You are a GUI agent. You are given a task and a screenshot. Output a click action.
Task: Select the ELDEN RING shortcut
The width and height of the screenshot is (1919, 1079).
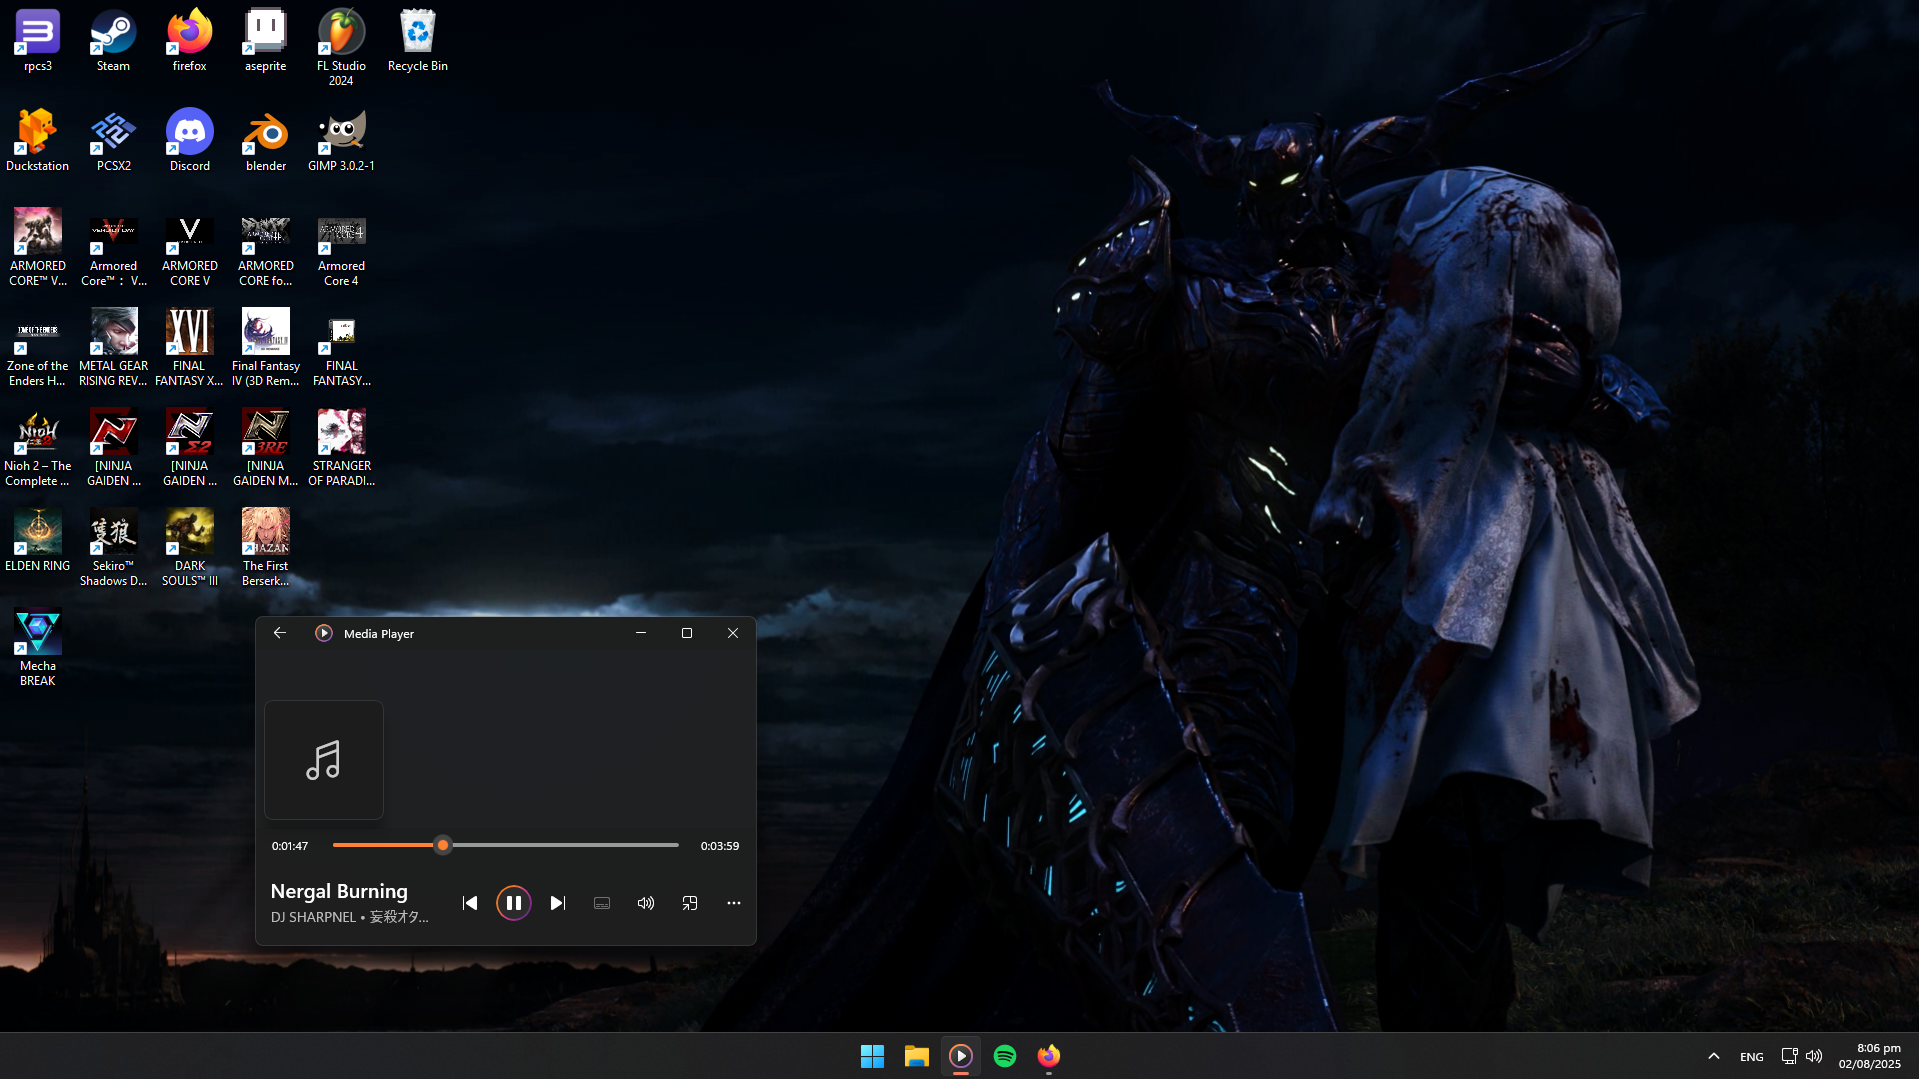tap(37, 541)
